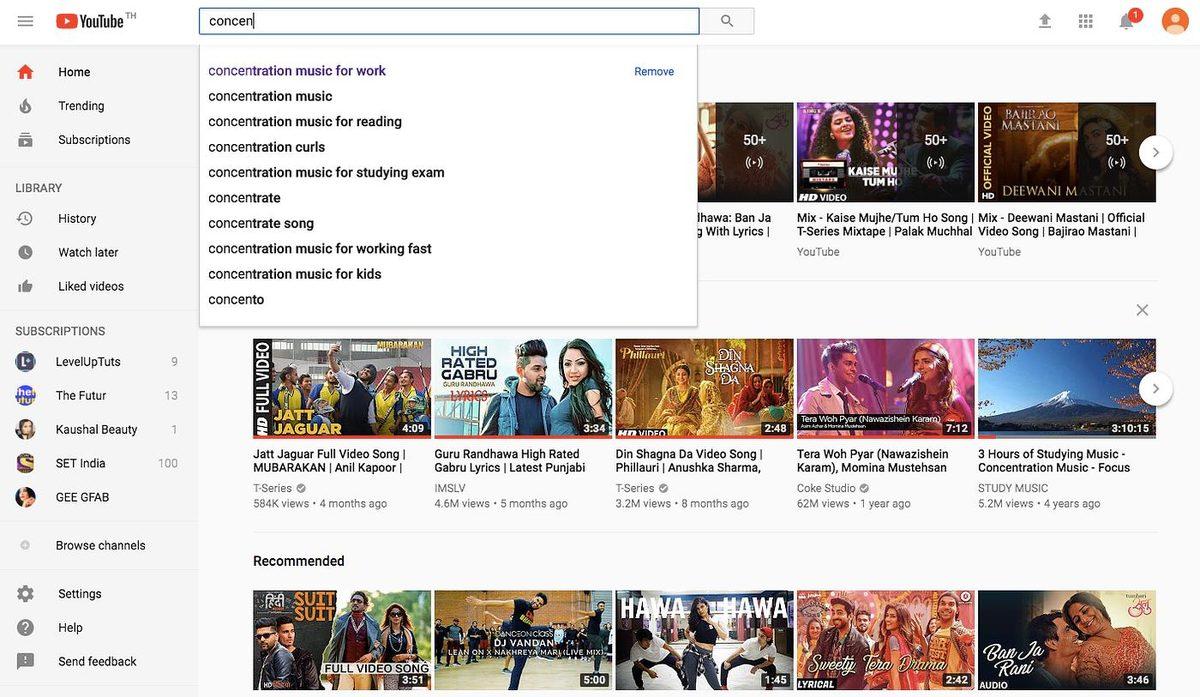Play the Tera Woh Pyar thumbnail
Screen dimensions: 1200x697
[886, 389]
